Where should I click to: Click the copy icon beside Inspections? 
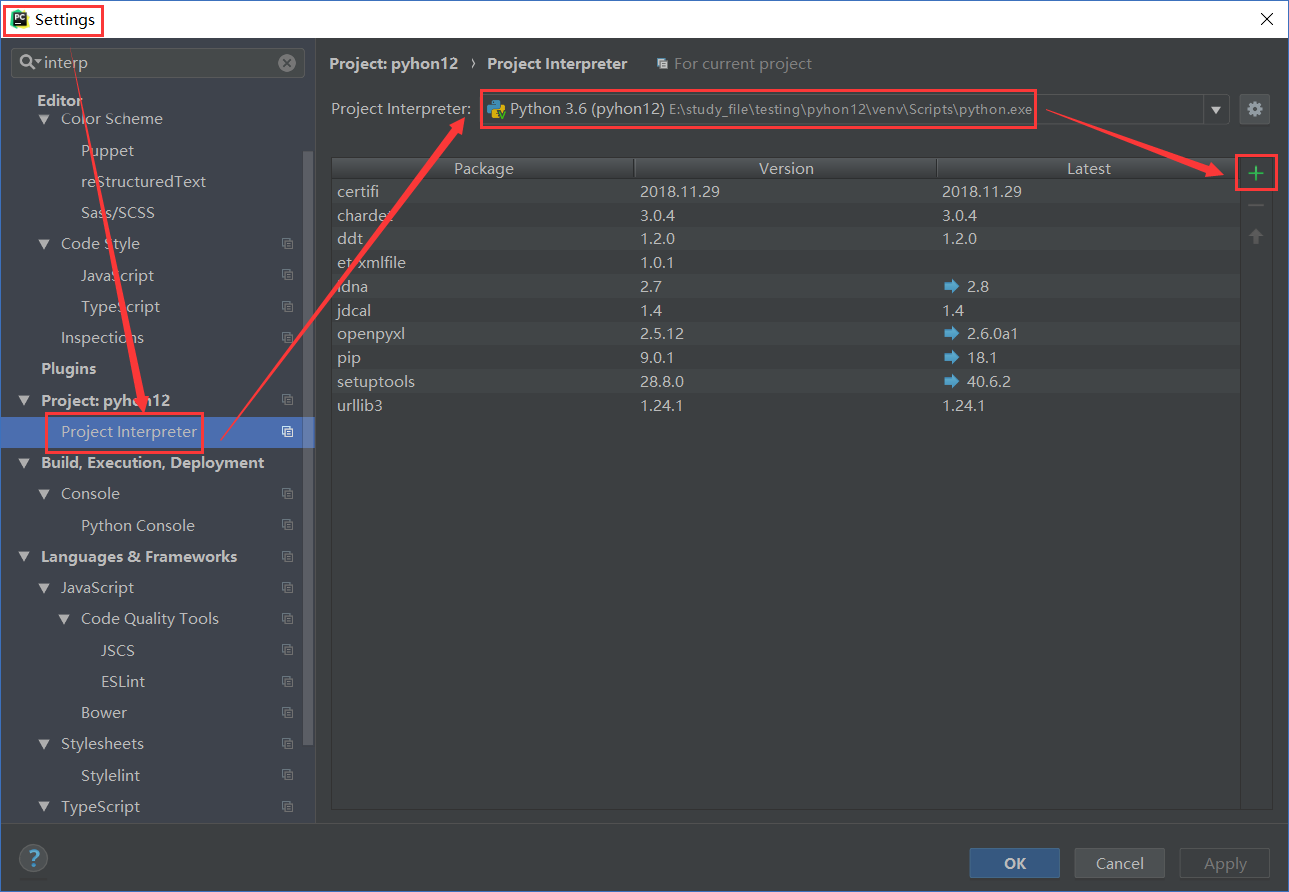coord(287,338)
